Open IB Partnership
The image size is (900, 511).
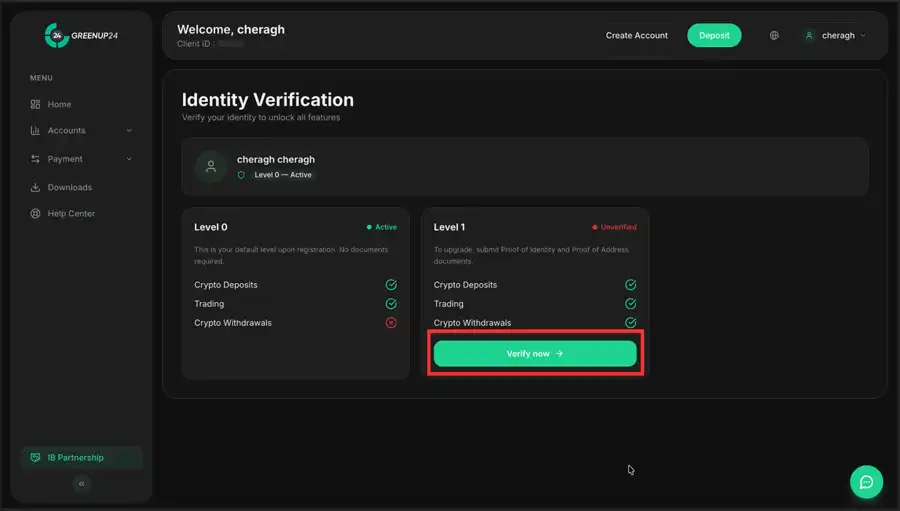click(x=81, y=458)
